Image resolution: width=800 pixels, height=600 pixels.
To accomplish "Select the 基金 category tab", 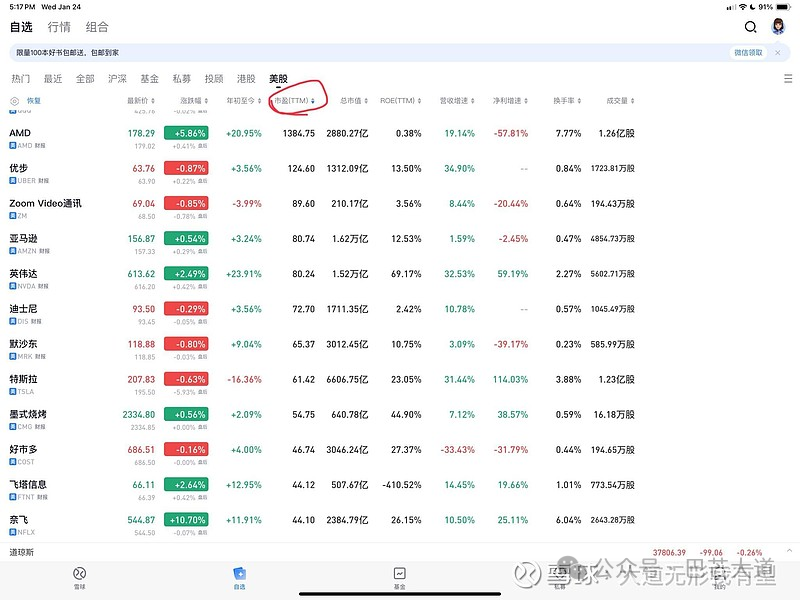I will click(x=149, y=79).
